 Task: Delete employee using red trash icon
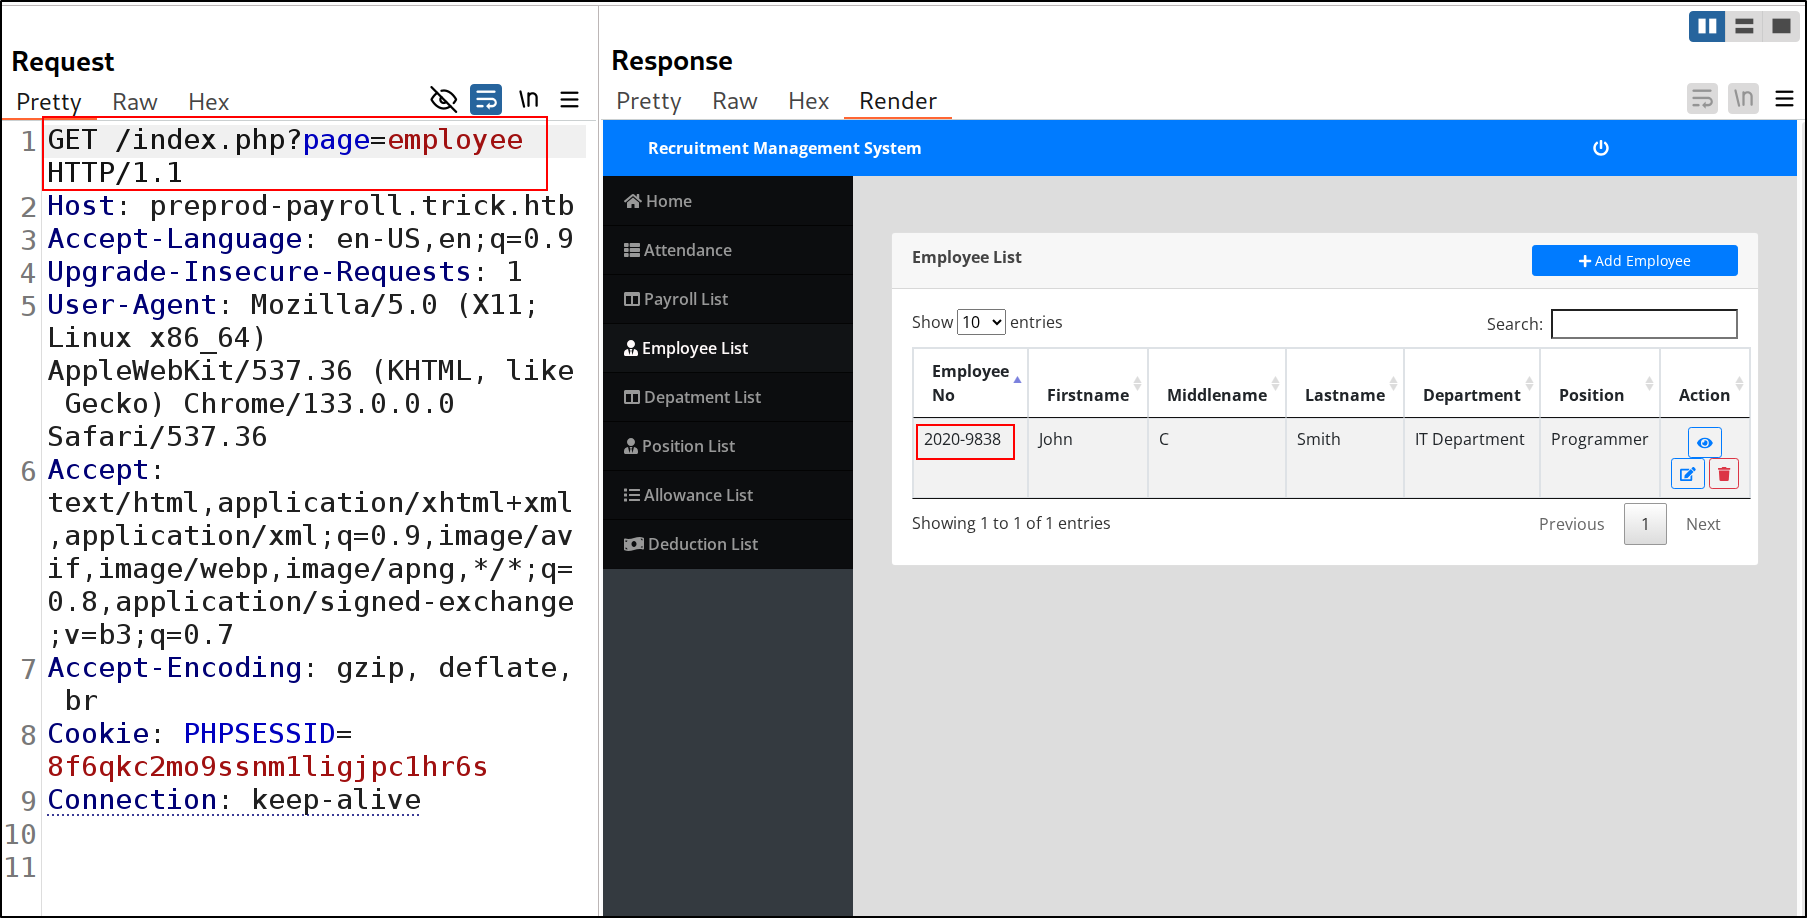click(1723, 474)
